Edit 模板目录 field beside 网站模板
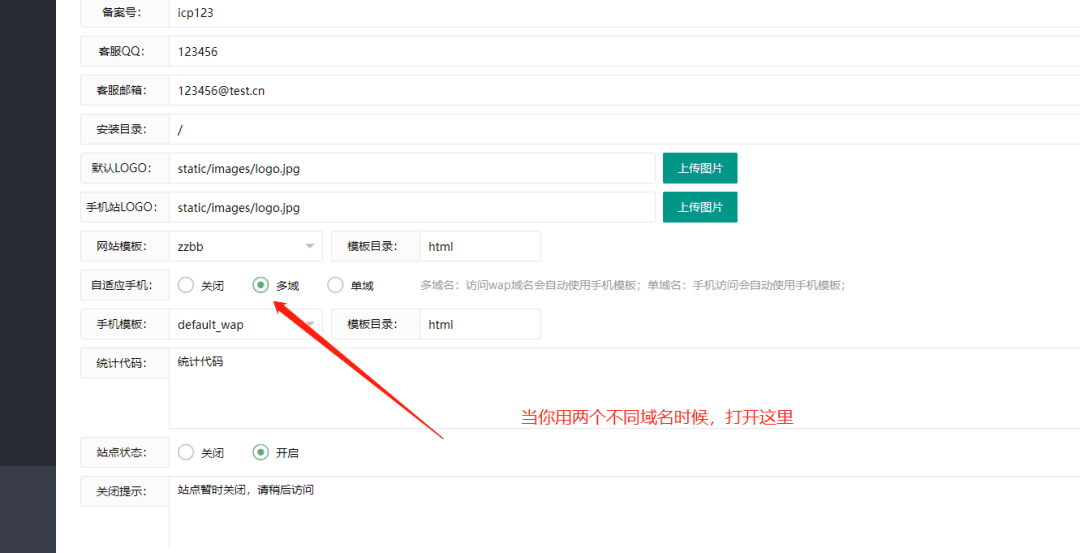 (x=480, y=246)
